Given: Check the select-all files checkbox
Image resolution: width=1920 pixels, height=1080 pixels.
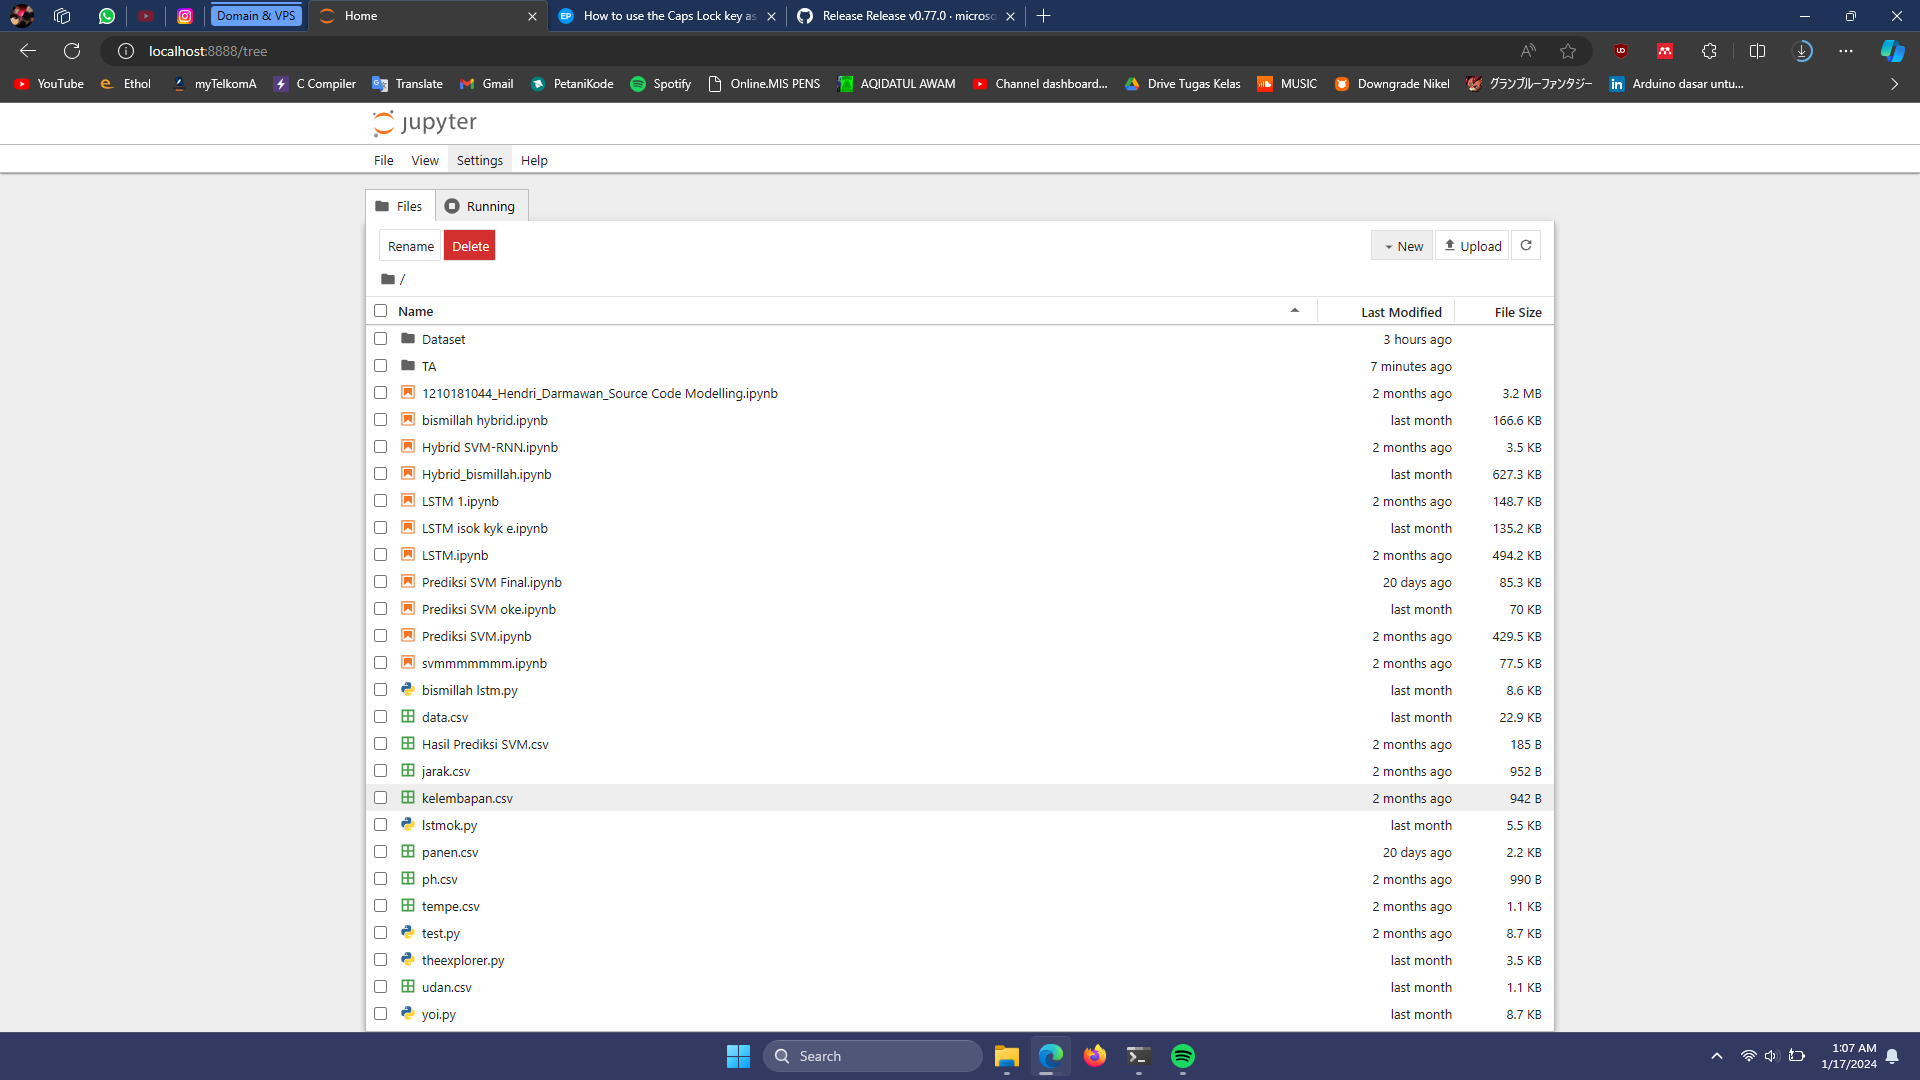Looking at the screenshot, I should tap(380, 311).
